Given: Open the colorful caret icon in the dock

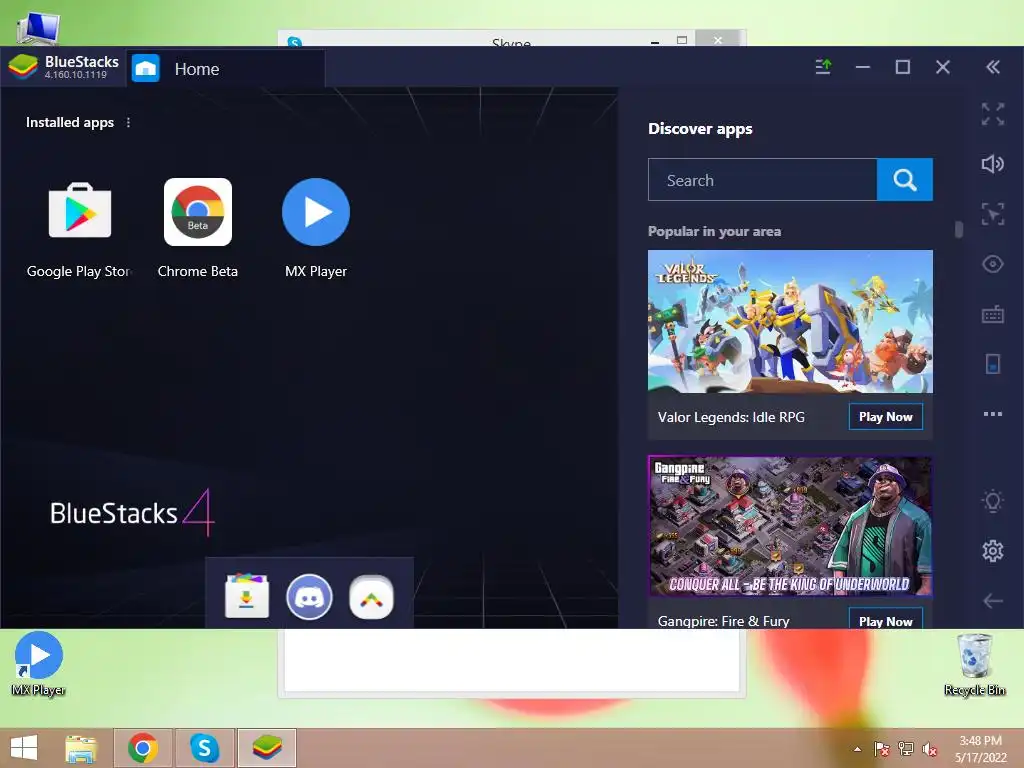Looking at the screenshot, I should click(372, 596).
